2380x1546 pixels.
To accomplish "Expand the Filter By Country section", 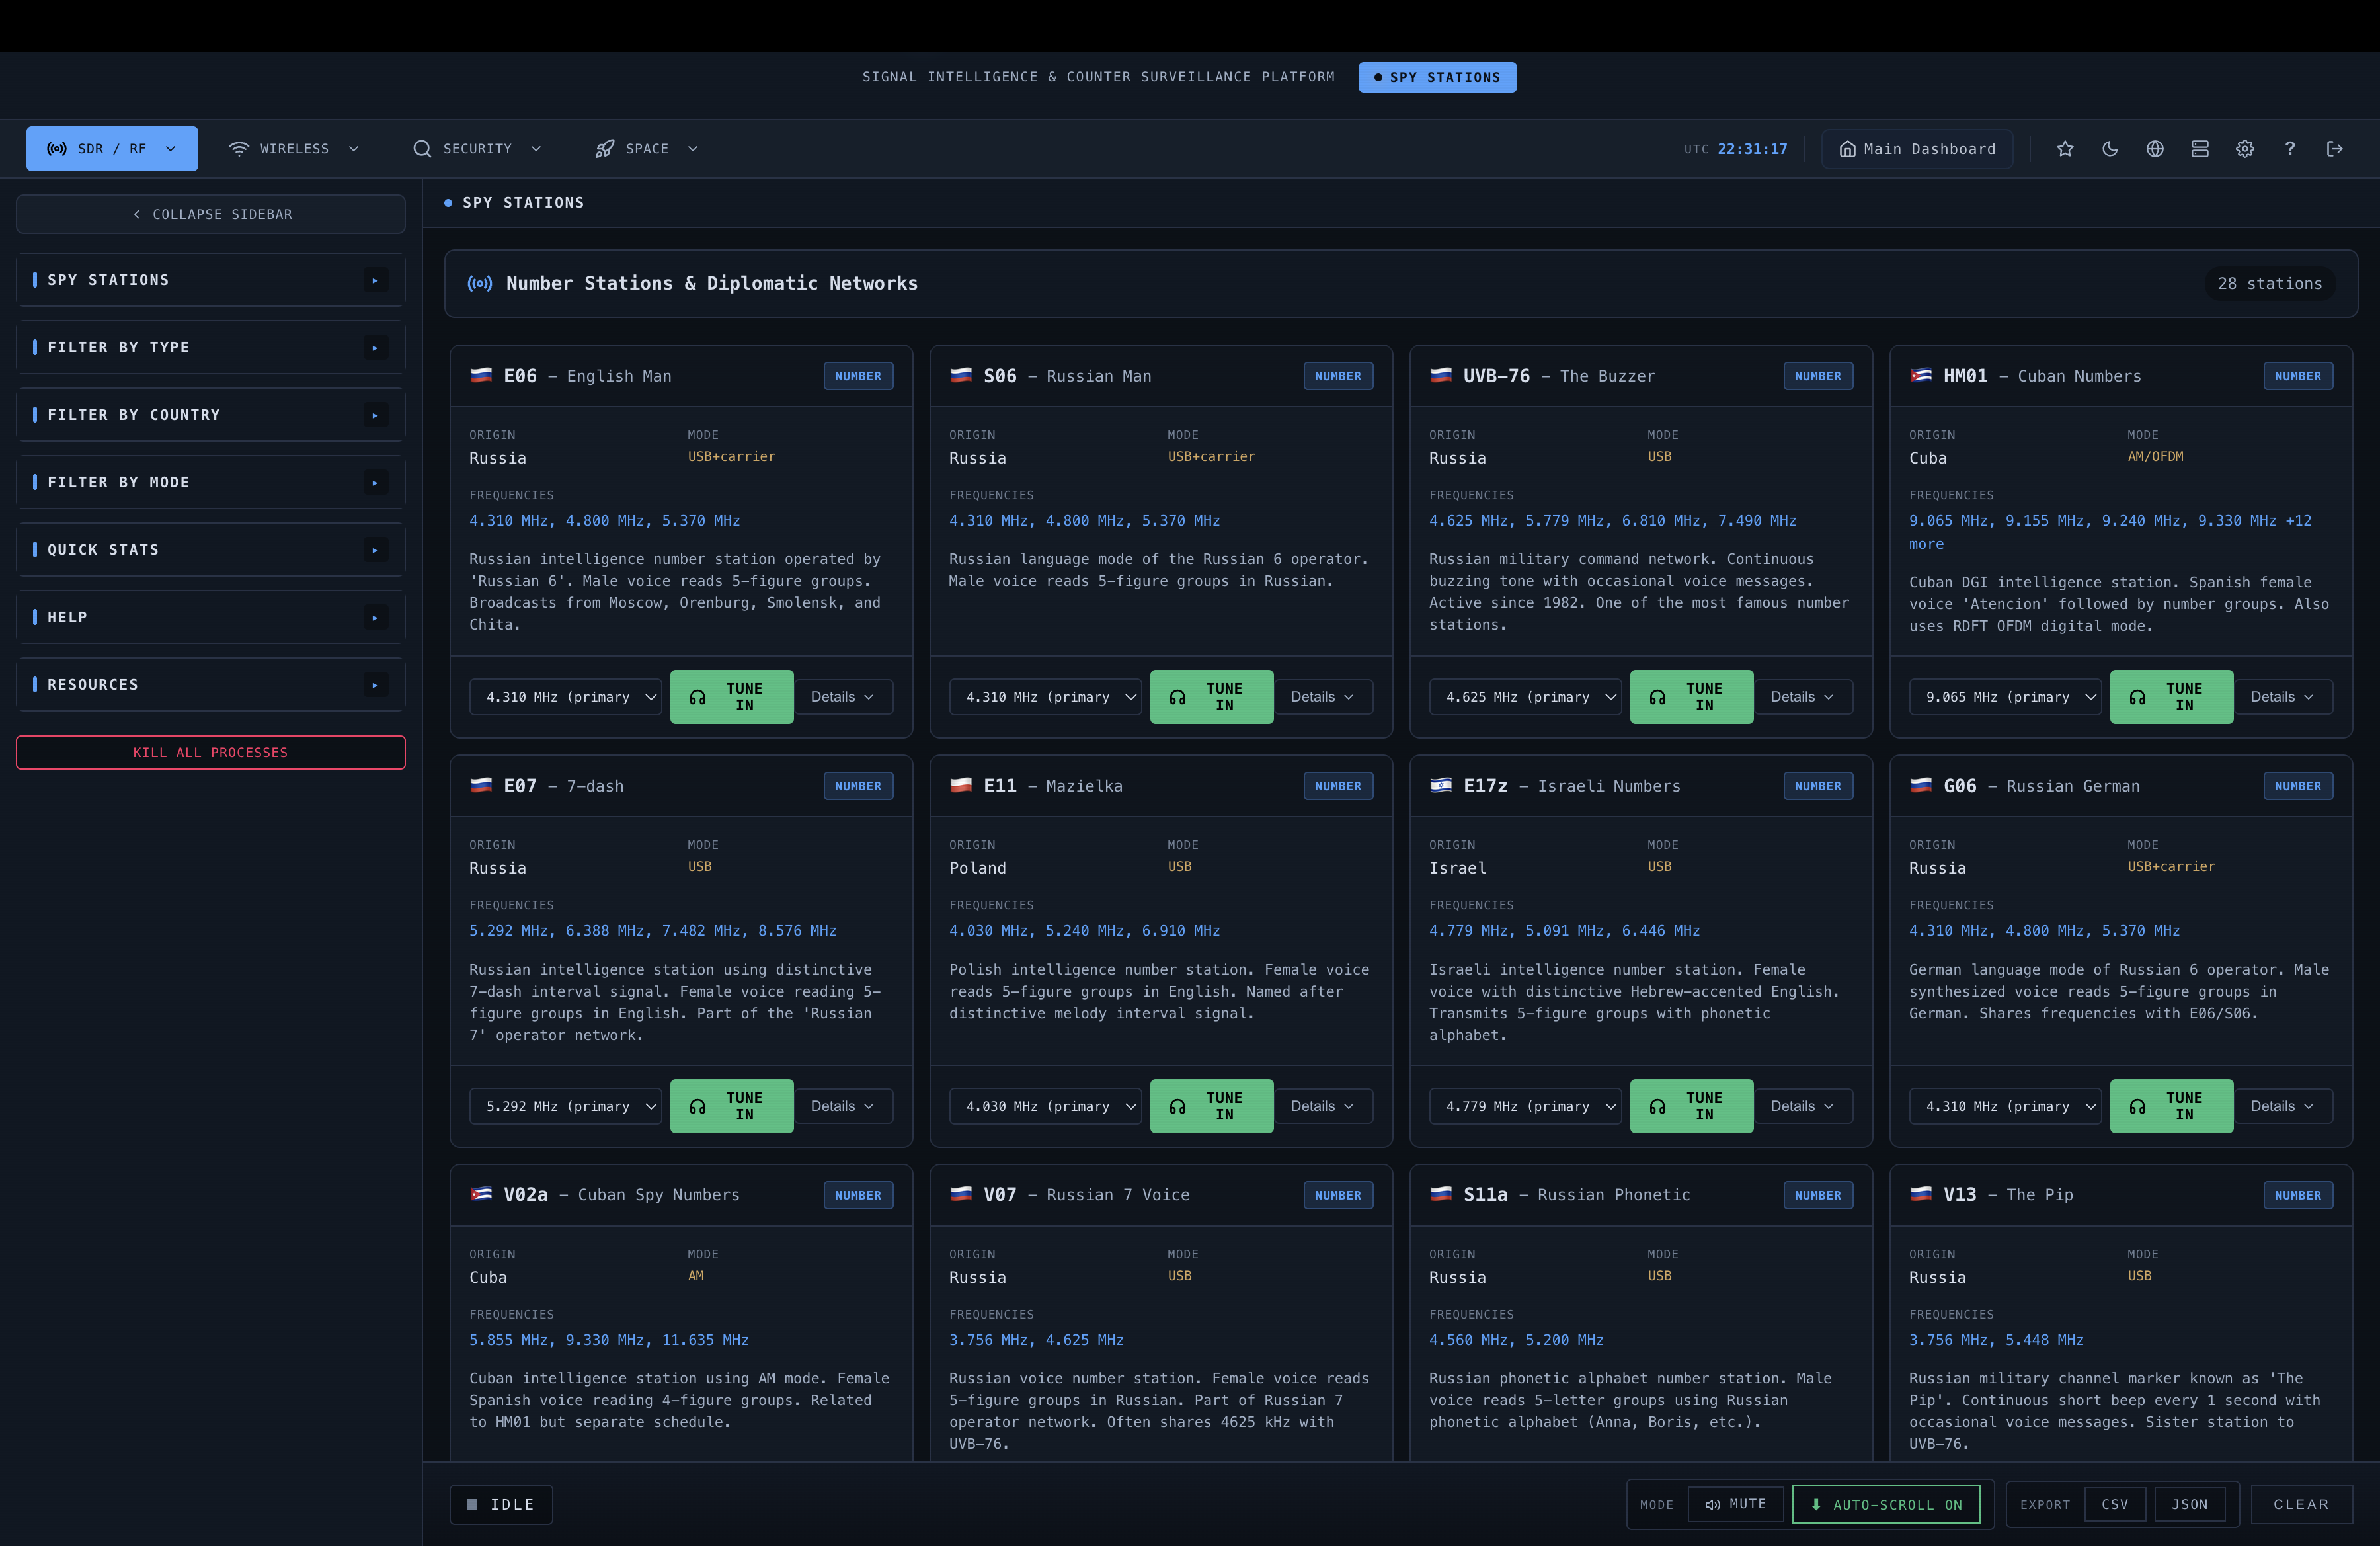I will [210, 414].
